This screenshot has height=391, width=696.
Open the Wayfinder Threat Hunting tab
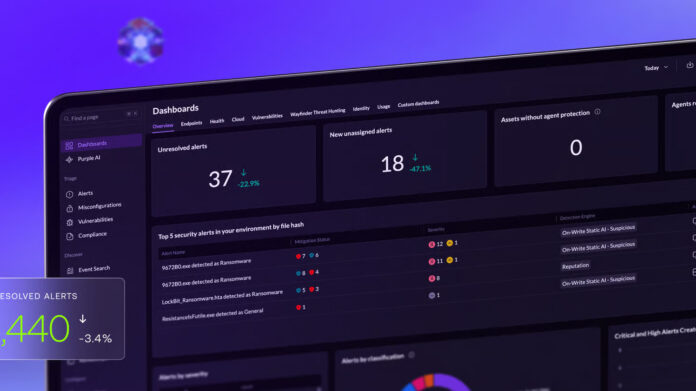click(x=317, y=112)
